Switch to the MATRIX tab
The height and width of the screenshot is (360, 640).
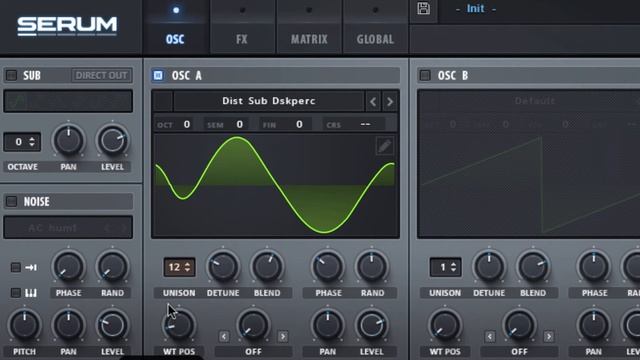309,39
